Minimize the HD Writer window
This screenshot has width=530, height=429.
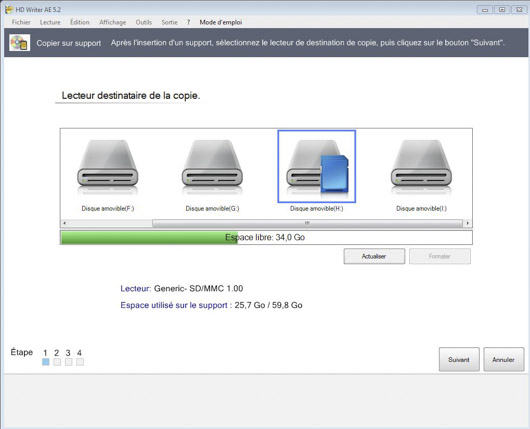(x=485, y=9)
